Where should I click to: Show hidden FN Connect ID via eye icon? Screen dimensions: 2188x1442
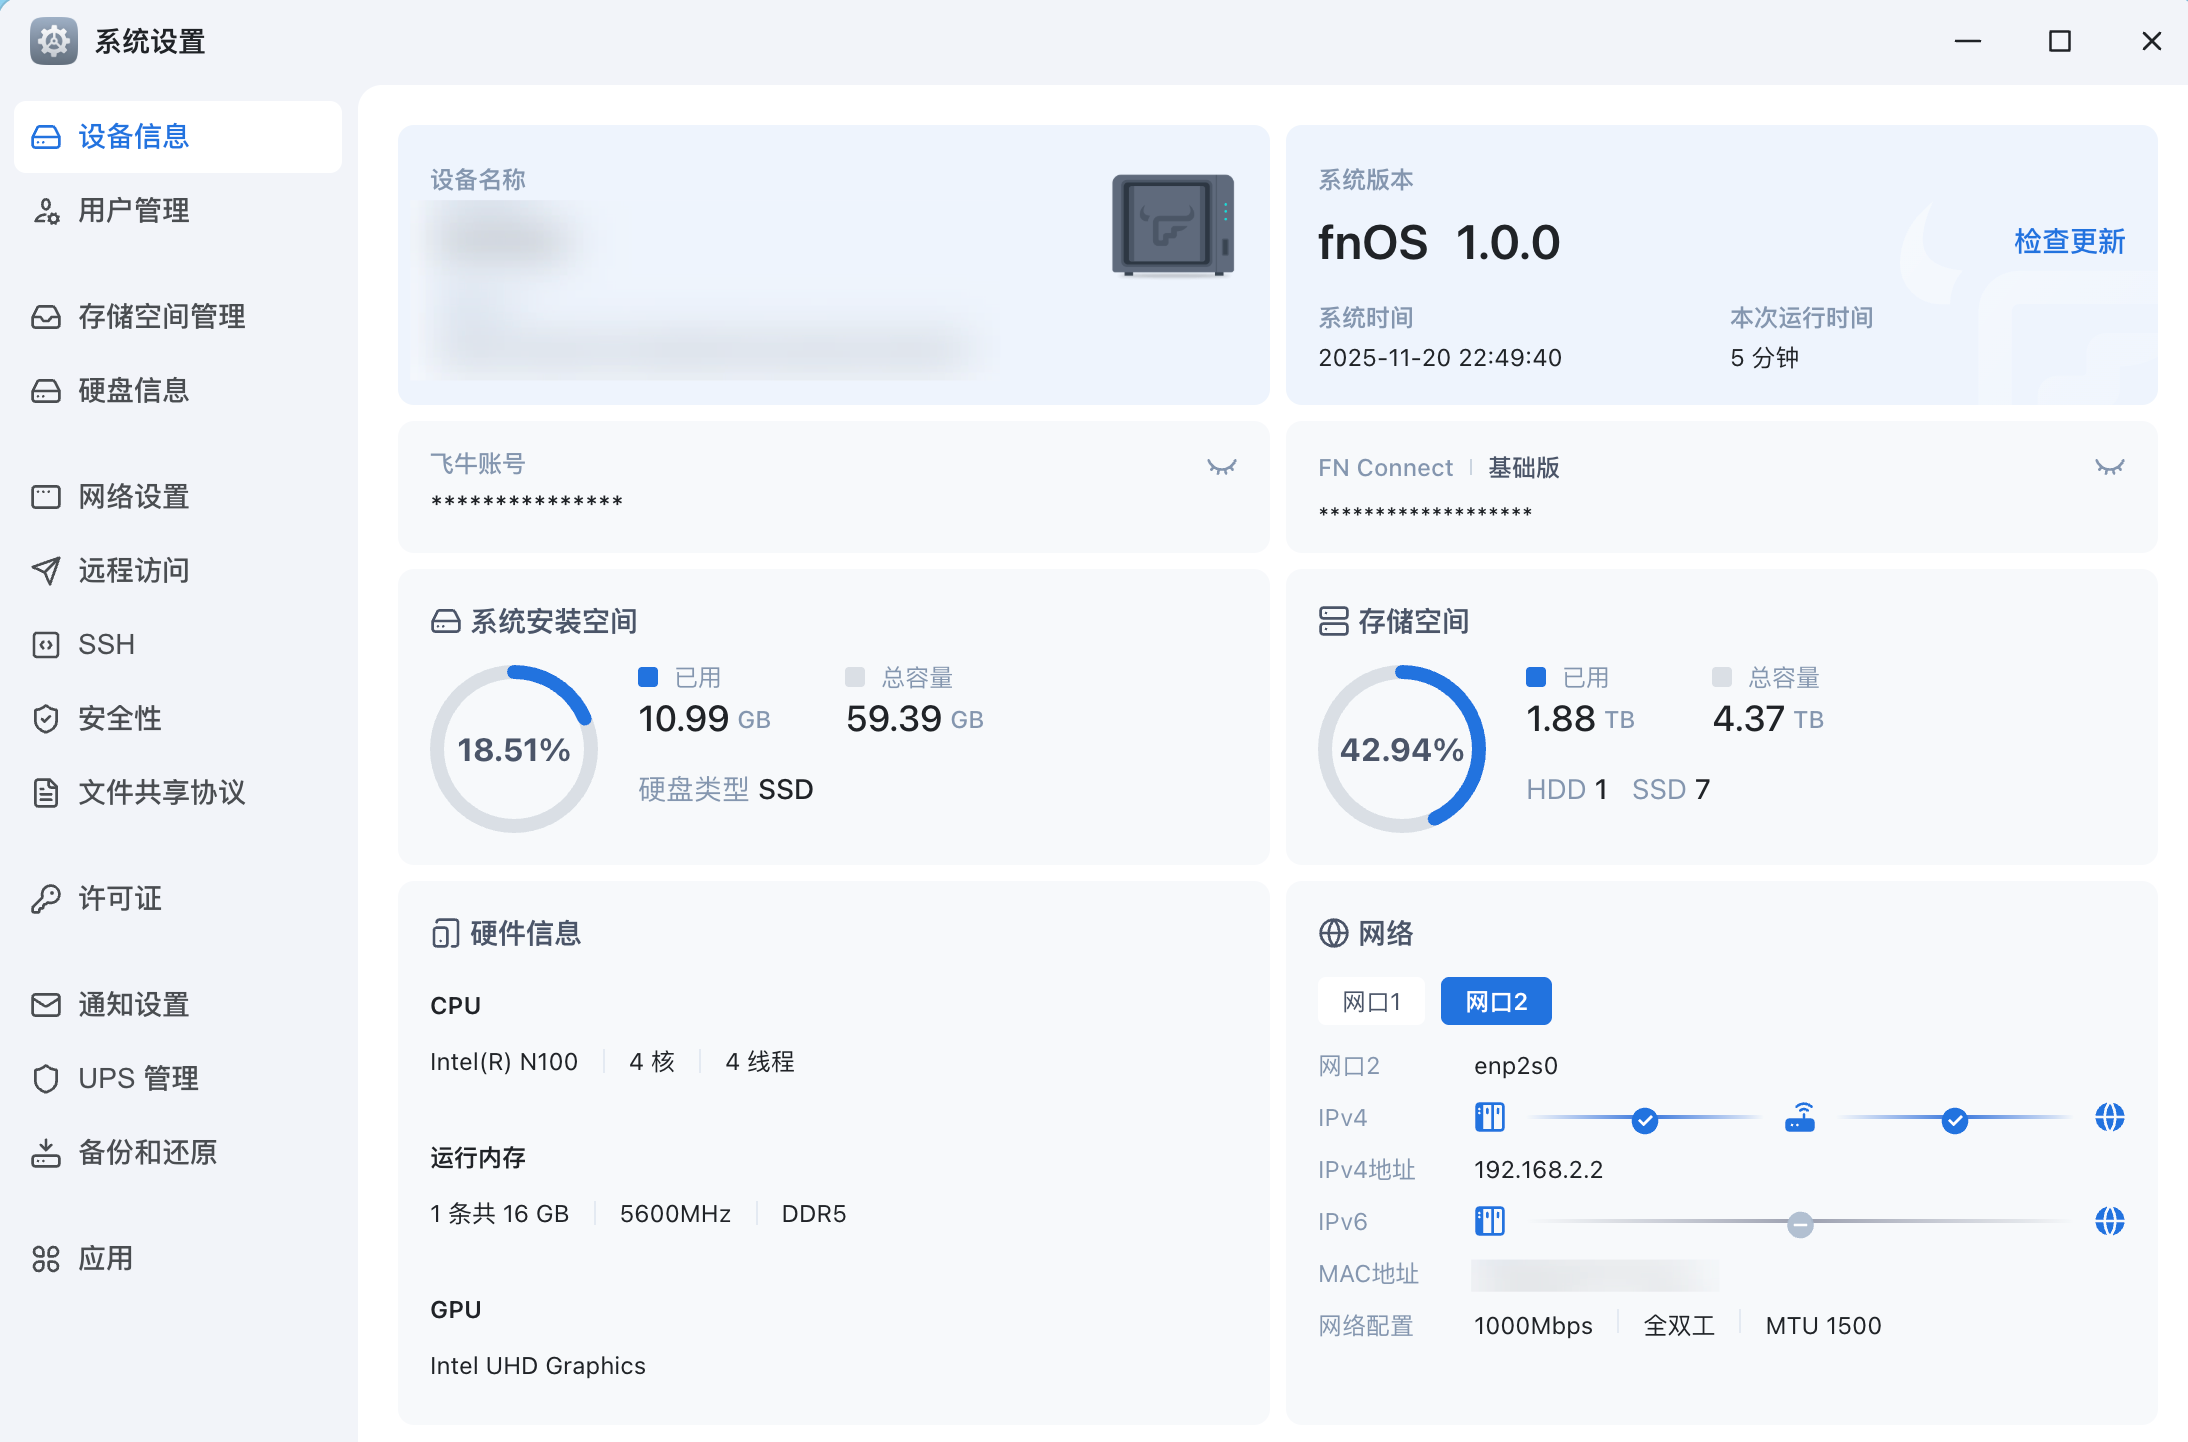pos(2109,467)
